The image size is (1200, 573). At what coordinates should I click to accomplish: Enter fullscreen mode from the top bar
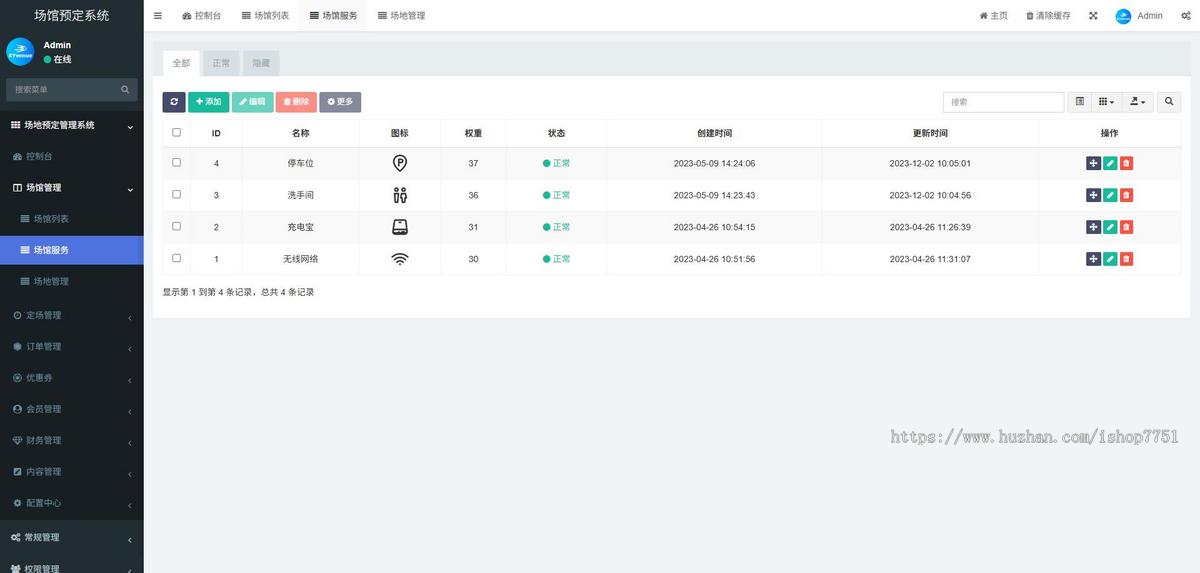[1093, 16]
